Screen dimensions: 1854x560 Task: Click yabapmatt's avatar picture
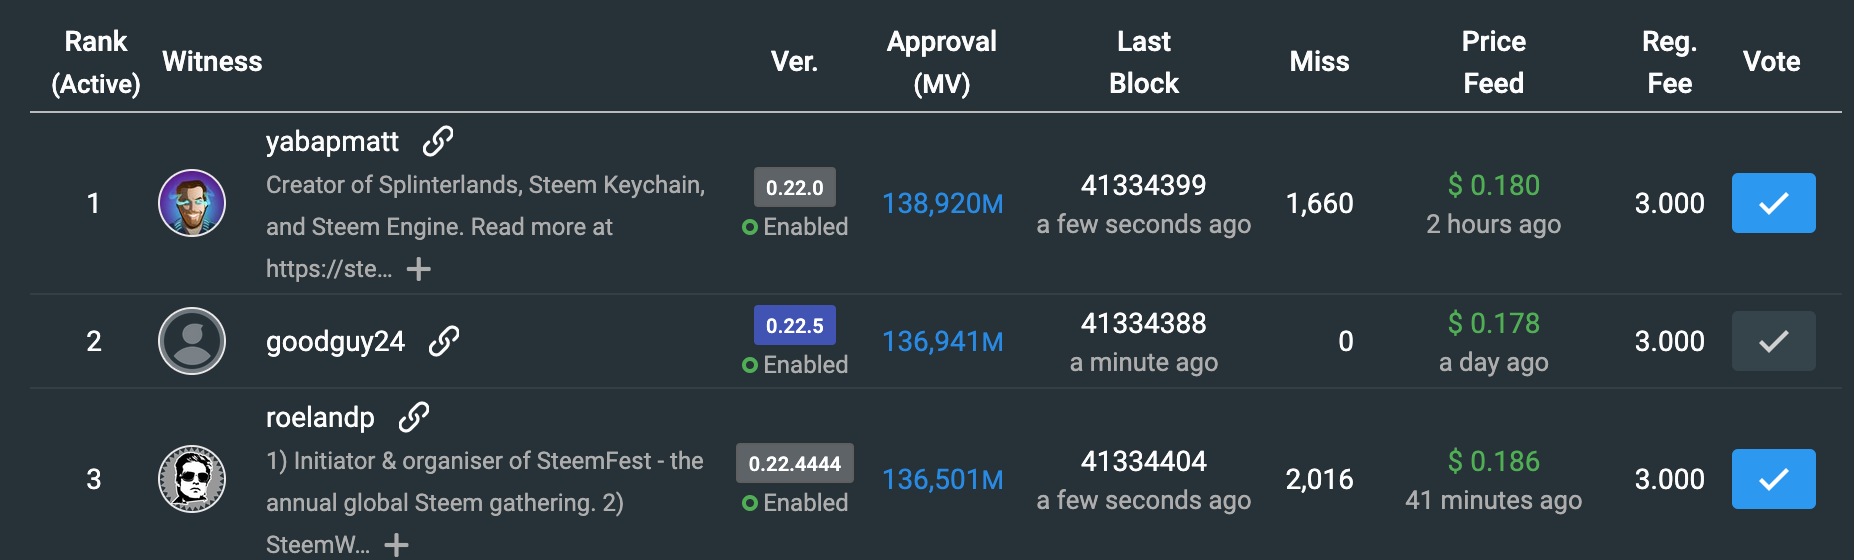point(192,203)
